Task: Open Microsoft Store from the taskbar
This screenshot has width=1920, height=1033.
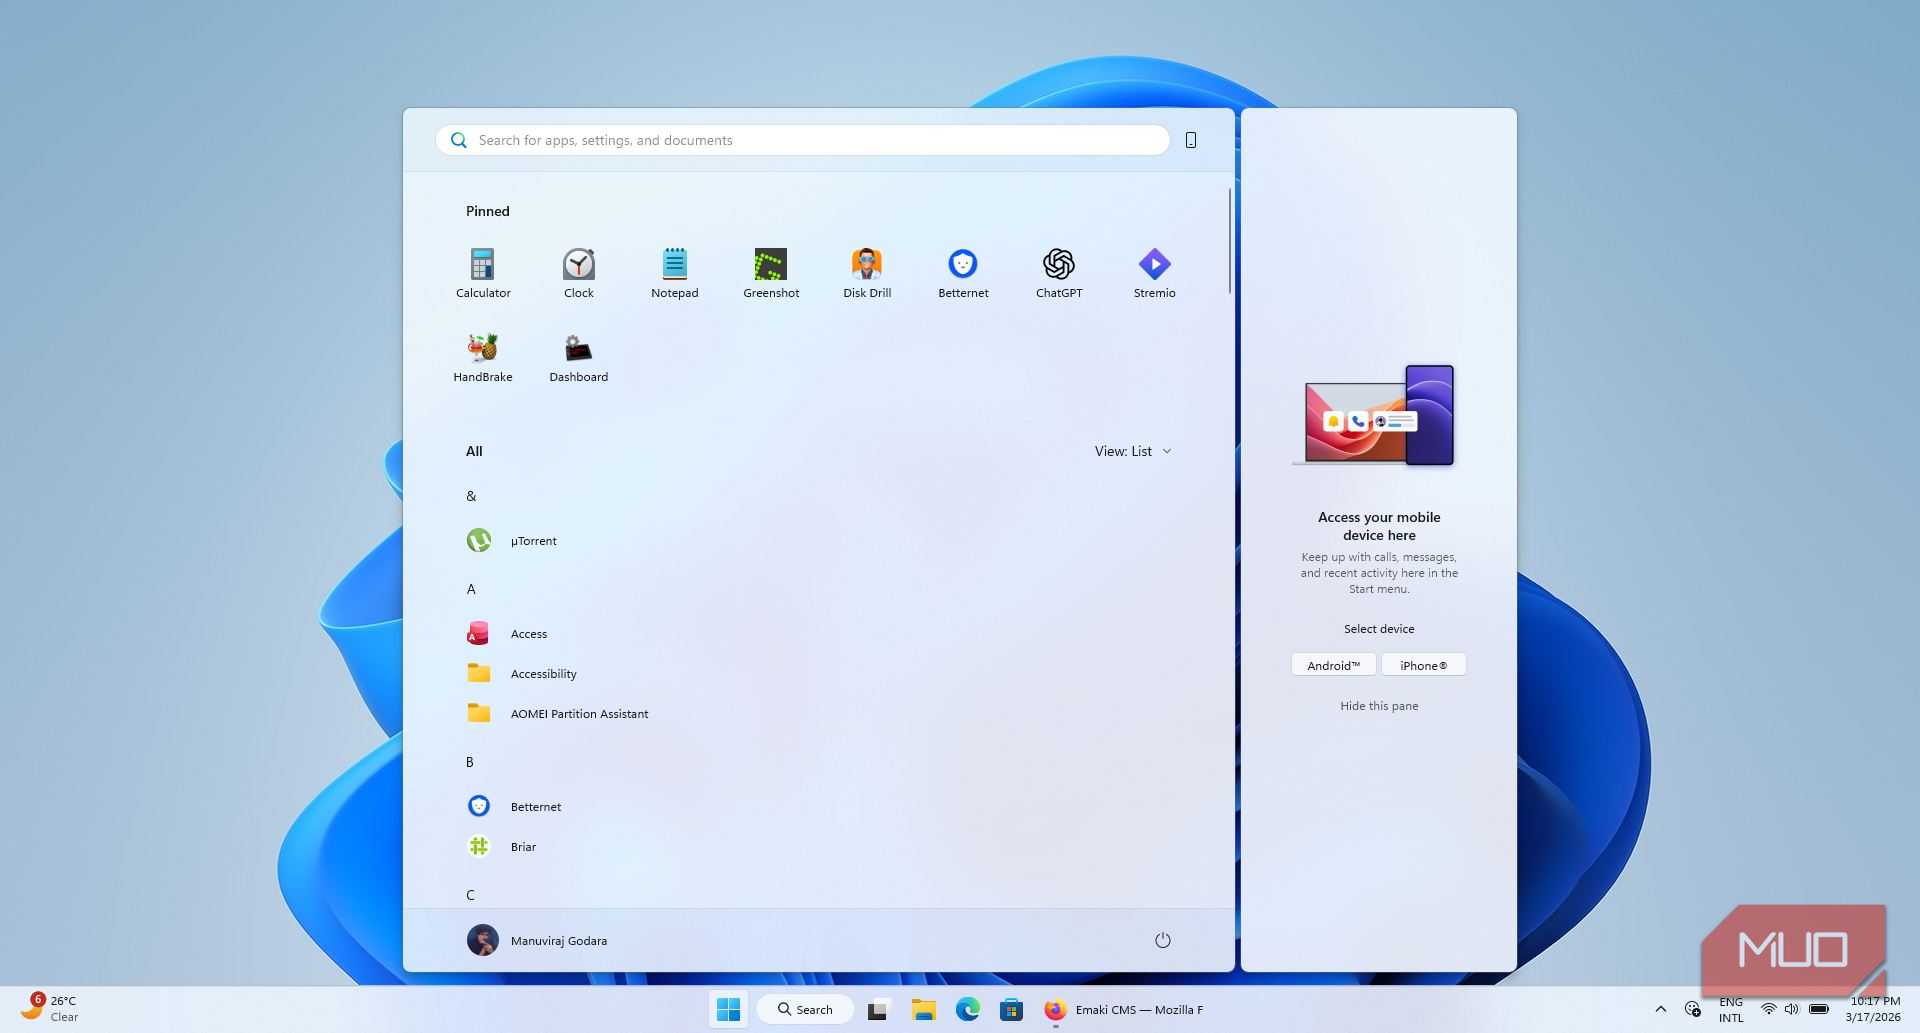Action: (x=1011, y=1010)
